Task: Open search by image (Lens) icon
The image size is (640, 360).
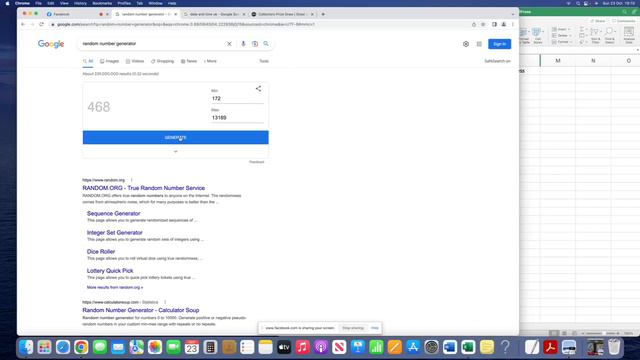Action: click(x=255, y=44)
